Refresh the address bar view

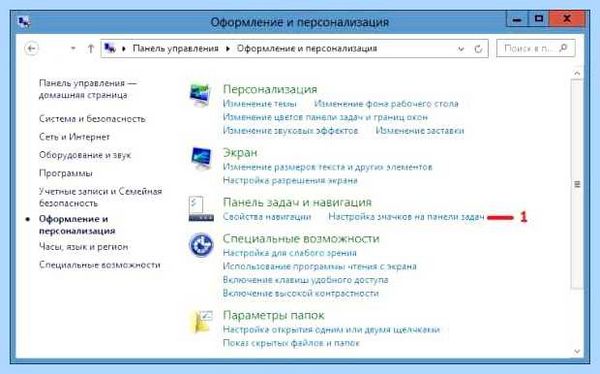(478, 49)
